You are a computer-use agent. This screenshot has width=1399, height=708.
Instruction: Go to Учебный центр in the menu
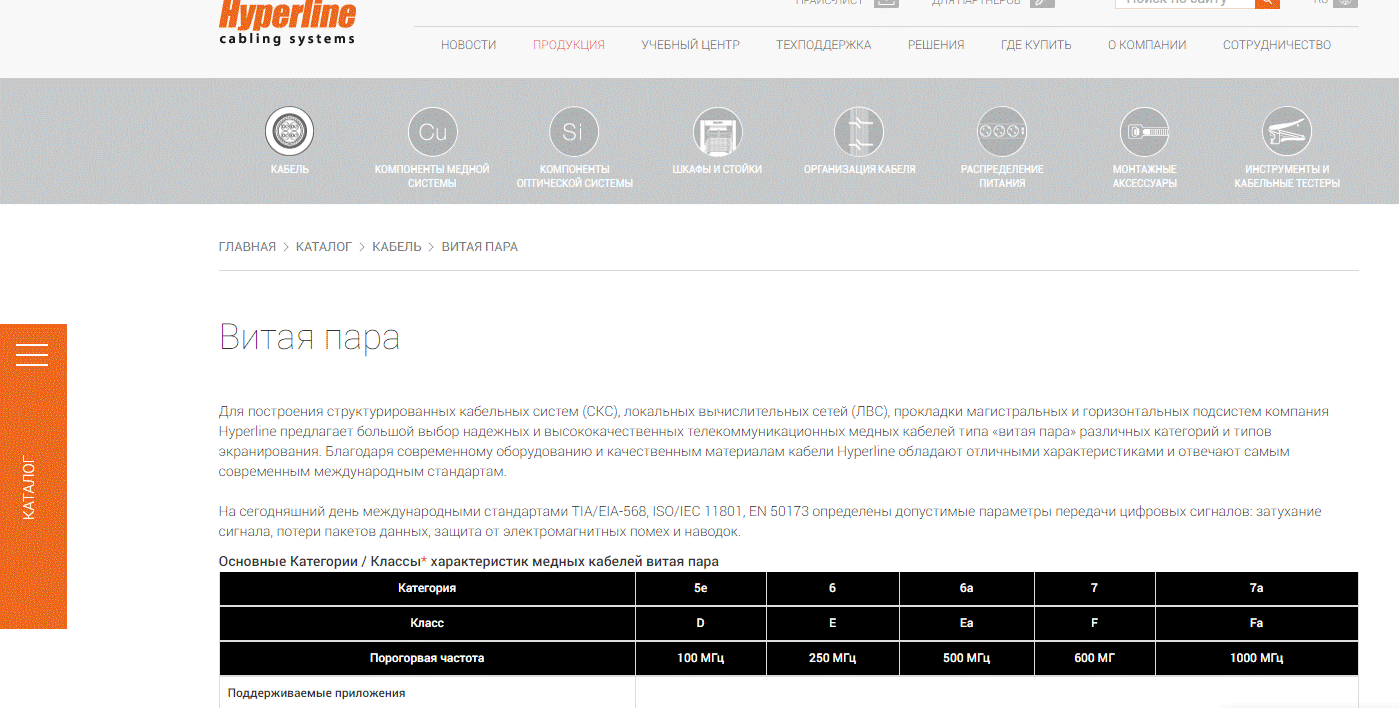point(691,45)
